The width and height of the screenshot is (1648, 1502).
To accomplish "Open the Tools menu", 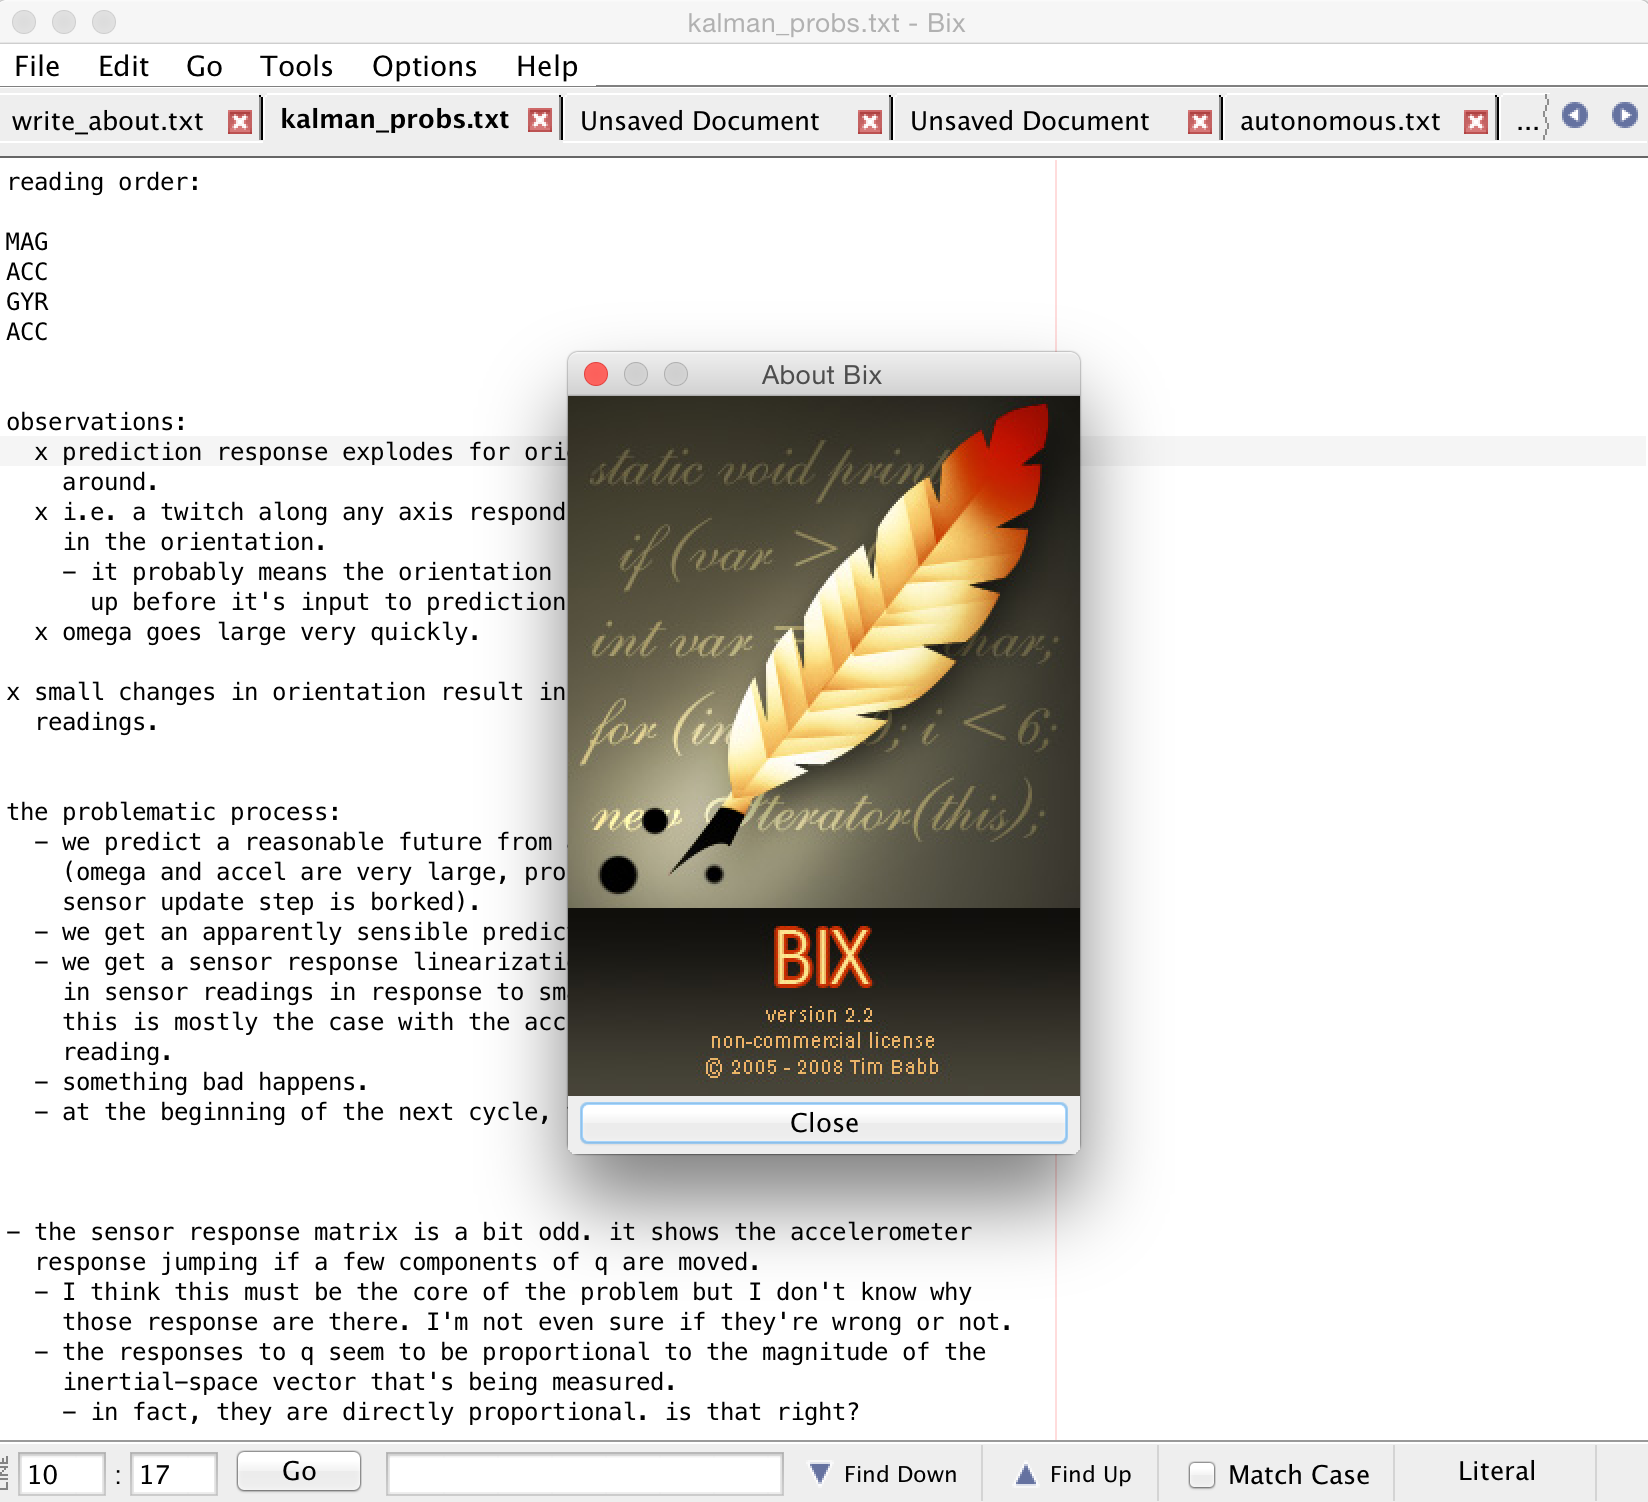I will [x=296, y=66].
